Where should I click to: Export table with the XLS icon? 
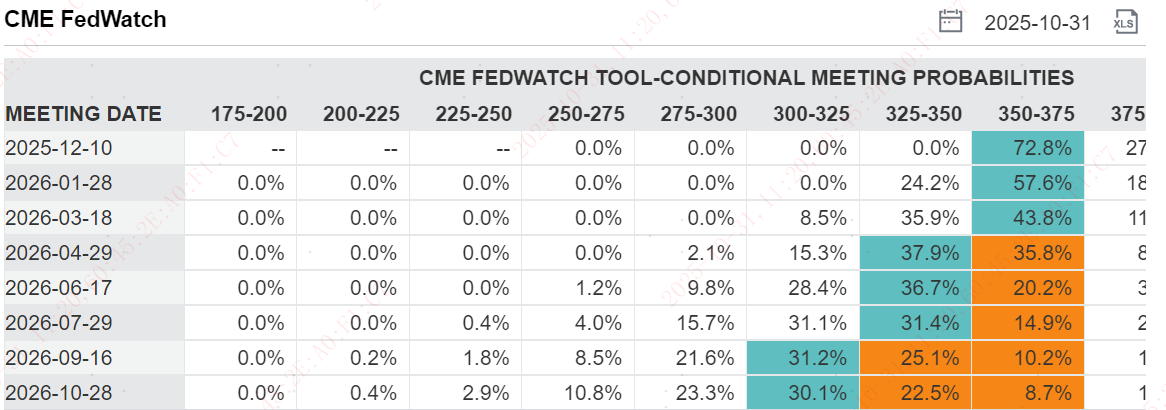[x=1126, y=21]
